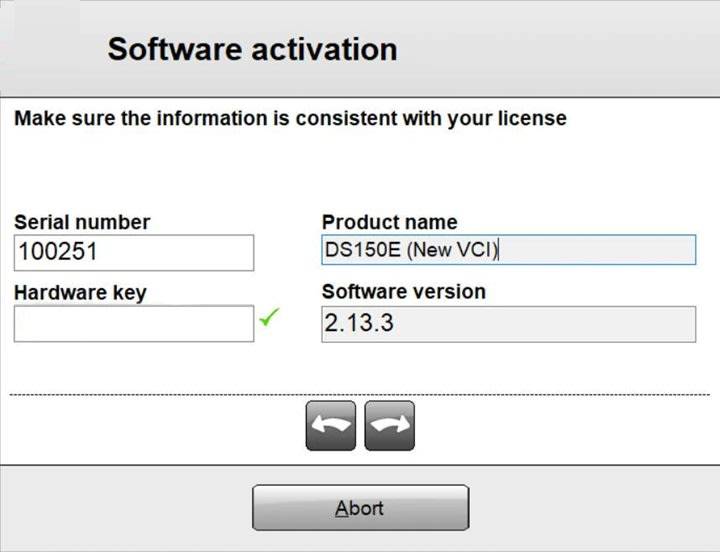This screenshot has height=552, width=720.
Task: Click the license consistency instruction text
Action: (290, 119)
